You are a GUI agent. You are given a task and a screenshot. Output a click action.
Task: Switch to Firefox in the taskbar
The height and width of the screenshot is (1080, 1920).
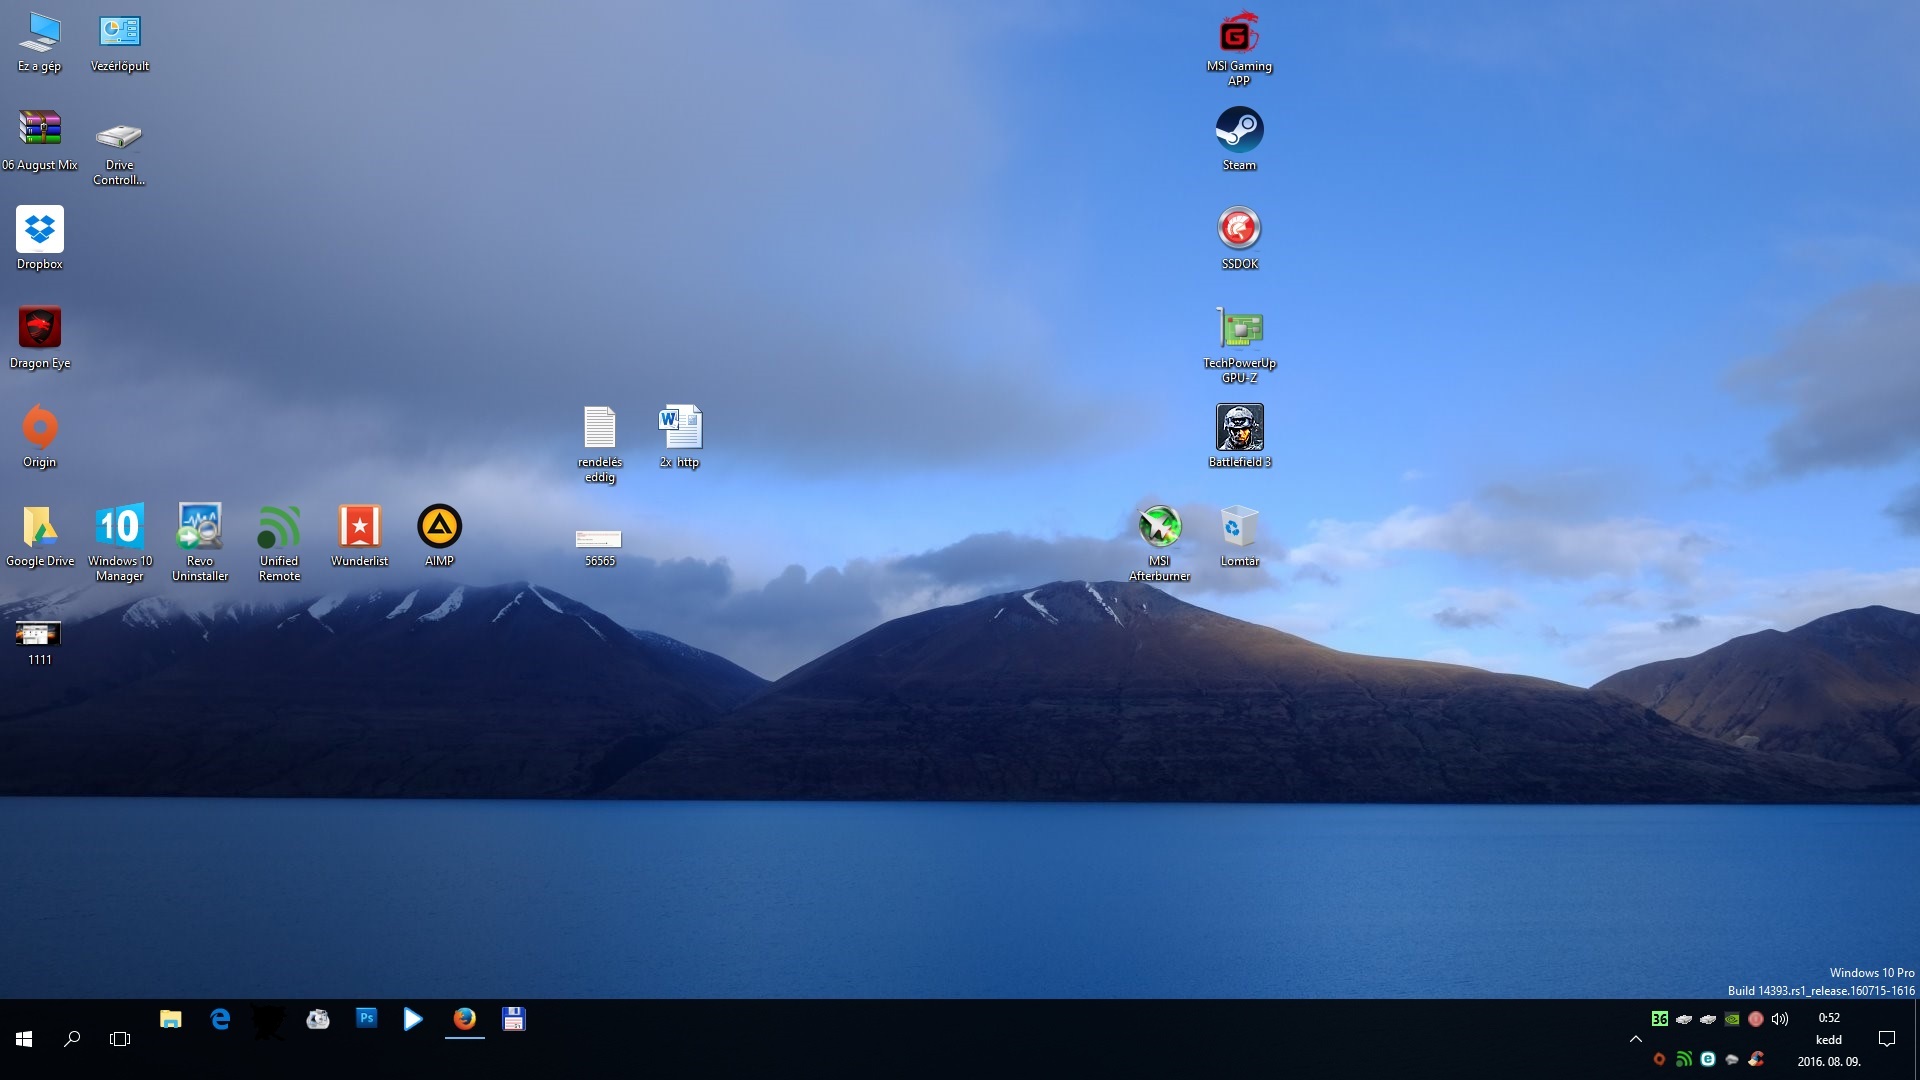pyautogui.click(x=465, y=1019)
